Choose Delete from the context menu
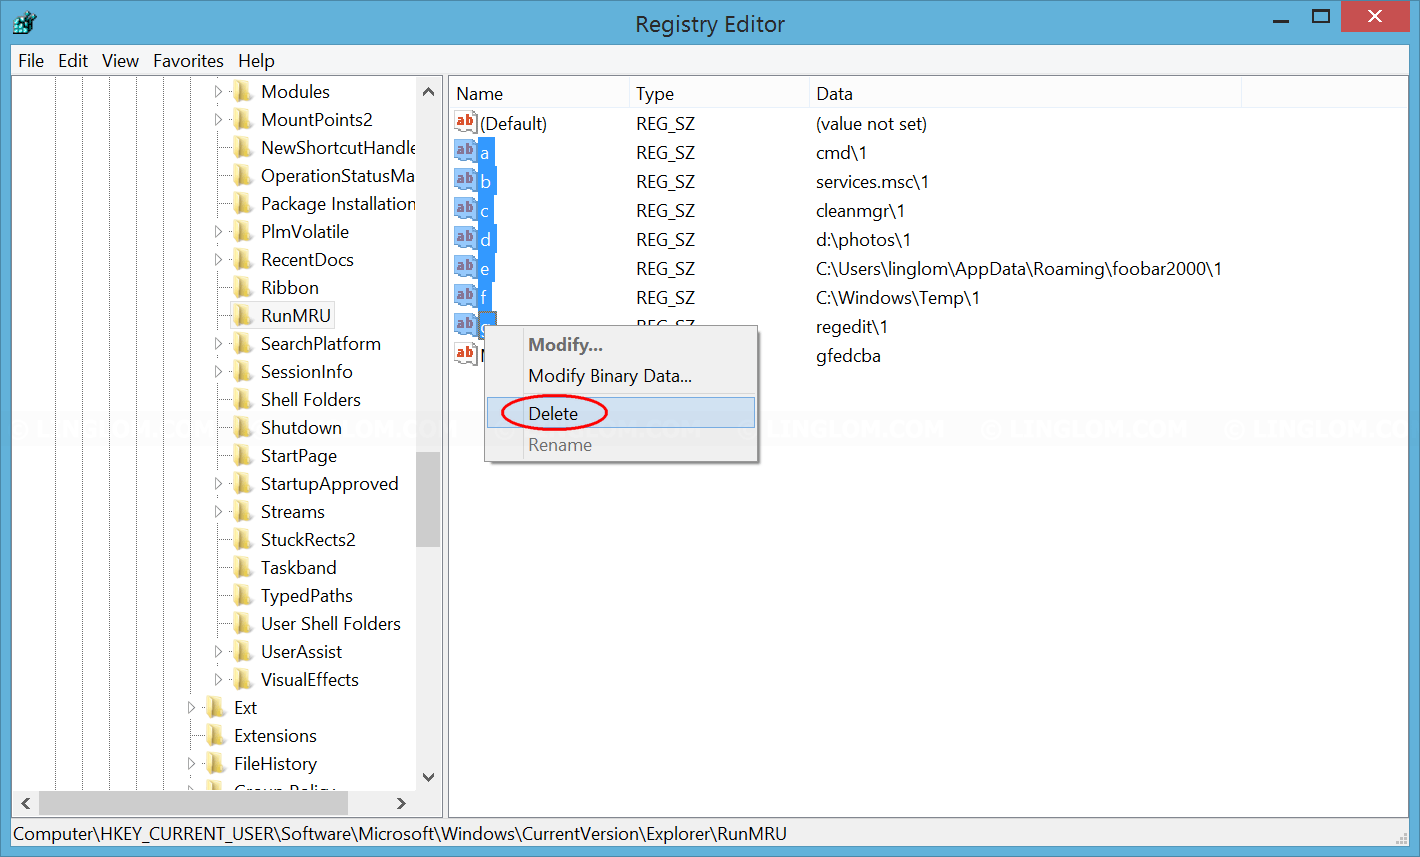Screen dimensions: 1420x857 [x=620, y=413]
